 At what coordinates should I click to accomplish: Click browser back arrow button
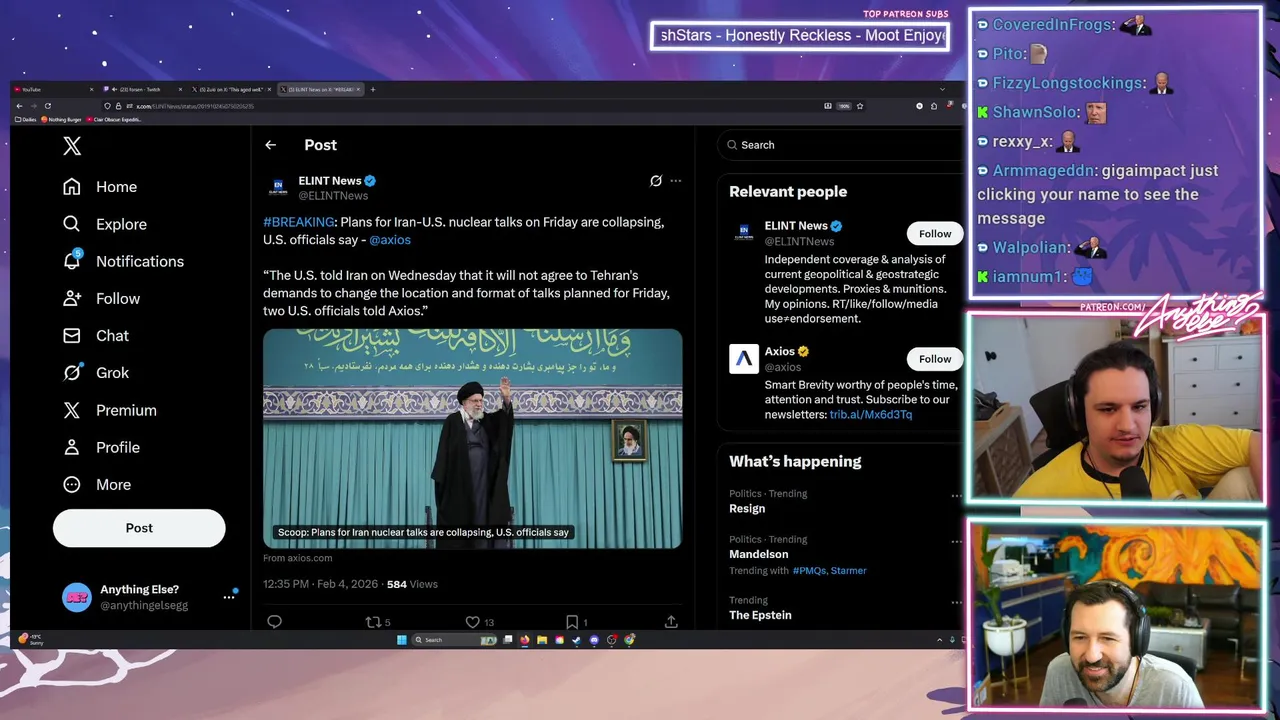point(19,106)
